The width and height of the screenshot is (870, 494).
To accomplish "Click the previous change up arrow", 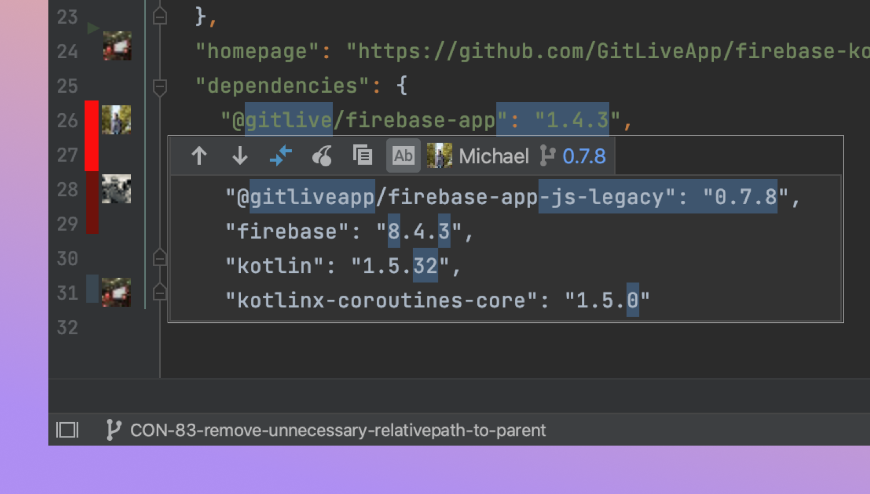I will (199, 156).
